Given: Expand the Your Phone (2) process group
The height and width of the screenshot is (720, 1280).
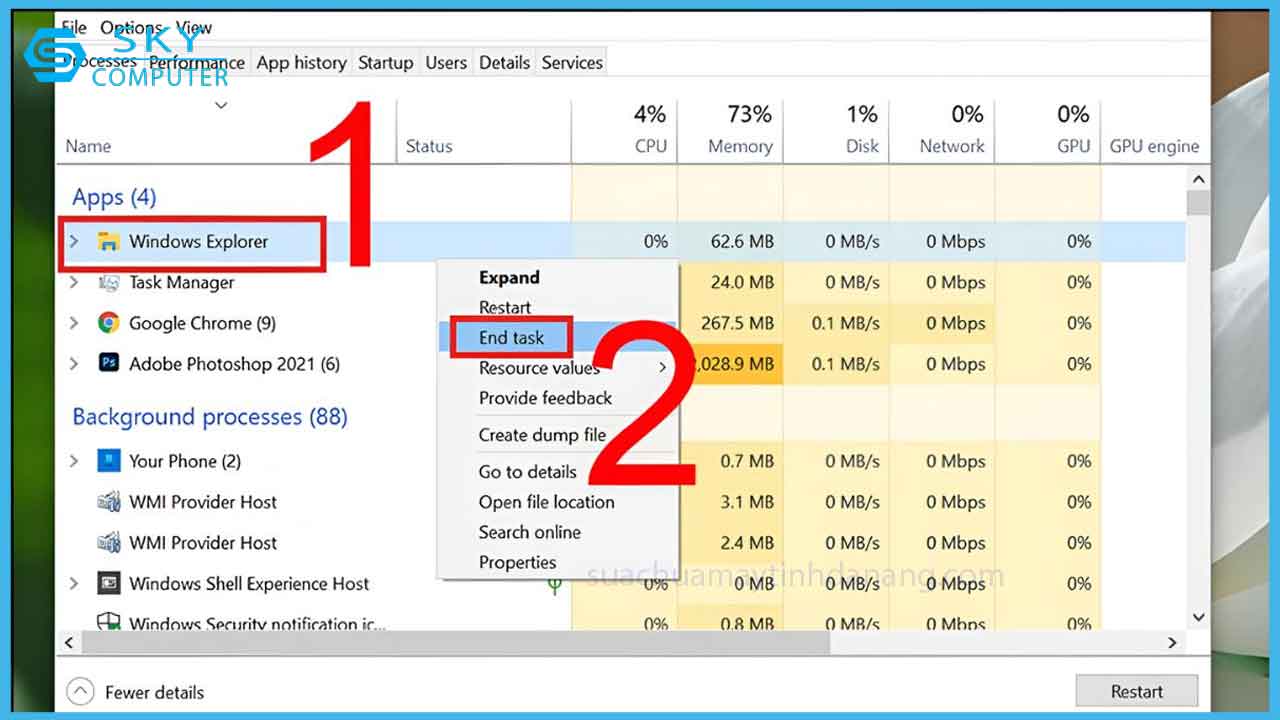Looking at the screenshot, I should (73, 461).
